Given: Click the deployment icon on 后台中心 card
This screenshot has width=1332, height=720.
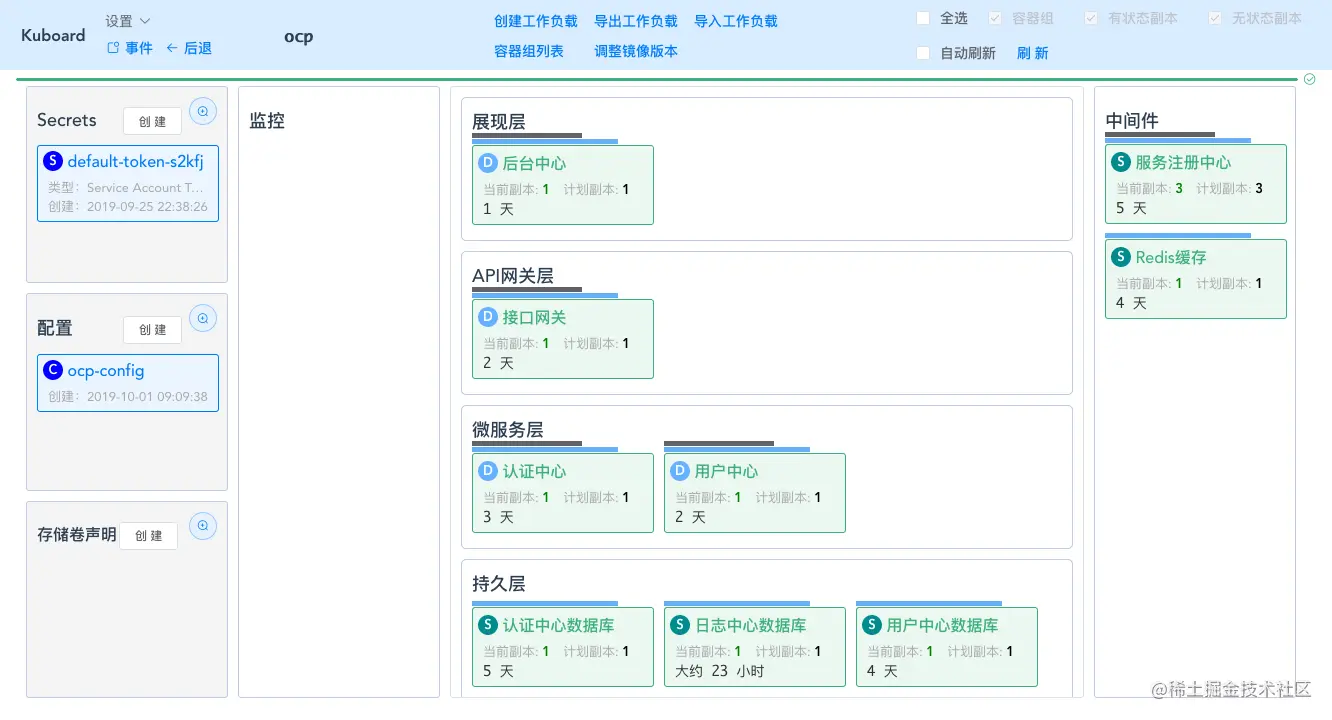Looking at the screenshot, I should [x=487, y=162].
